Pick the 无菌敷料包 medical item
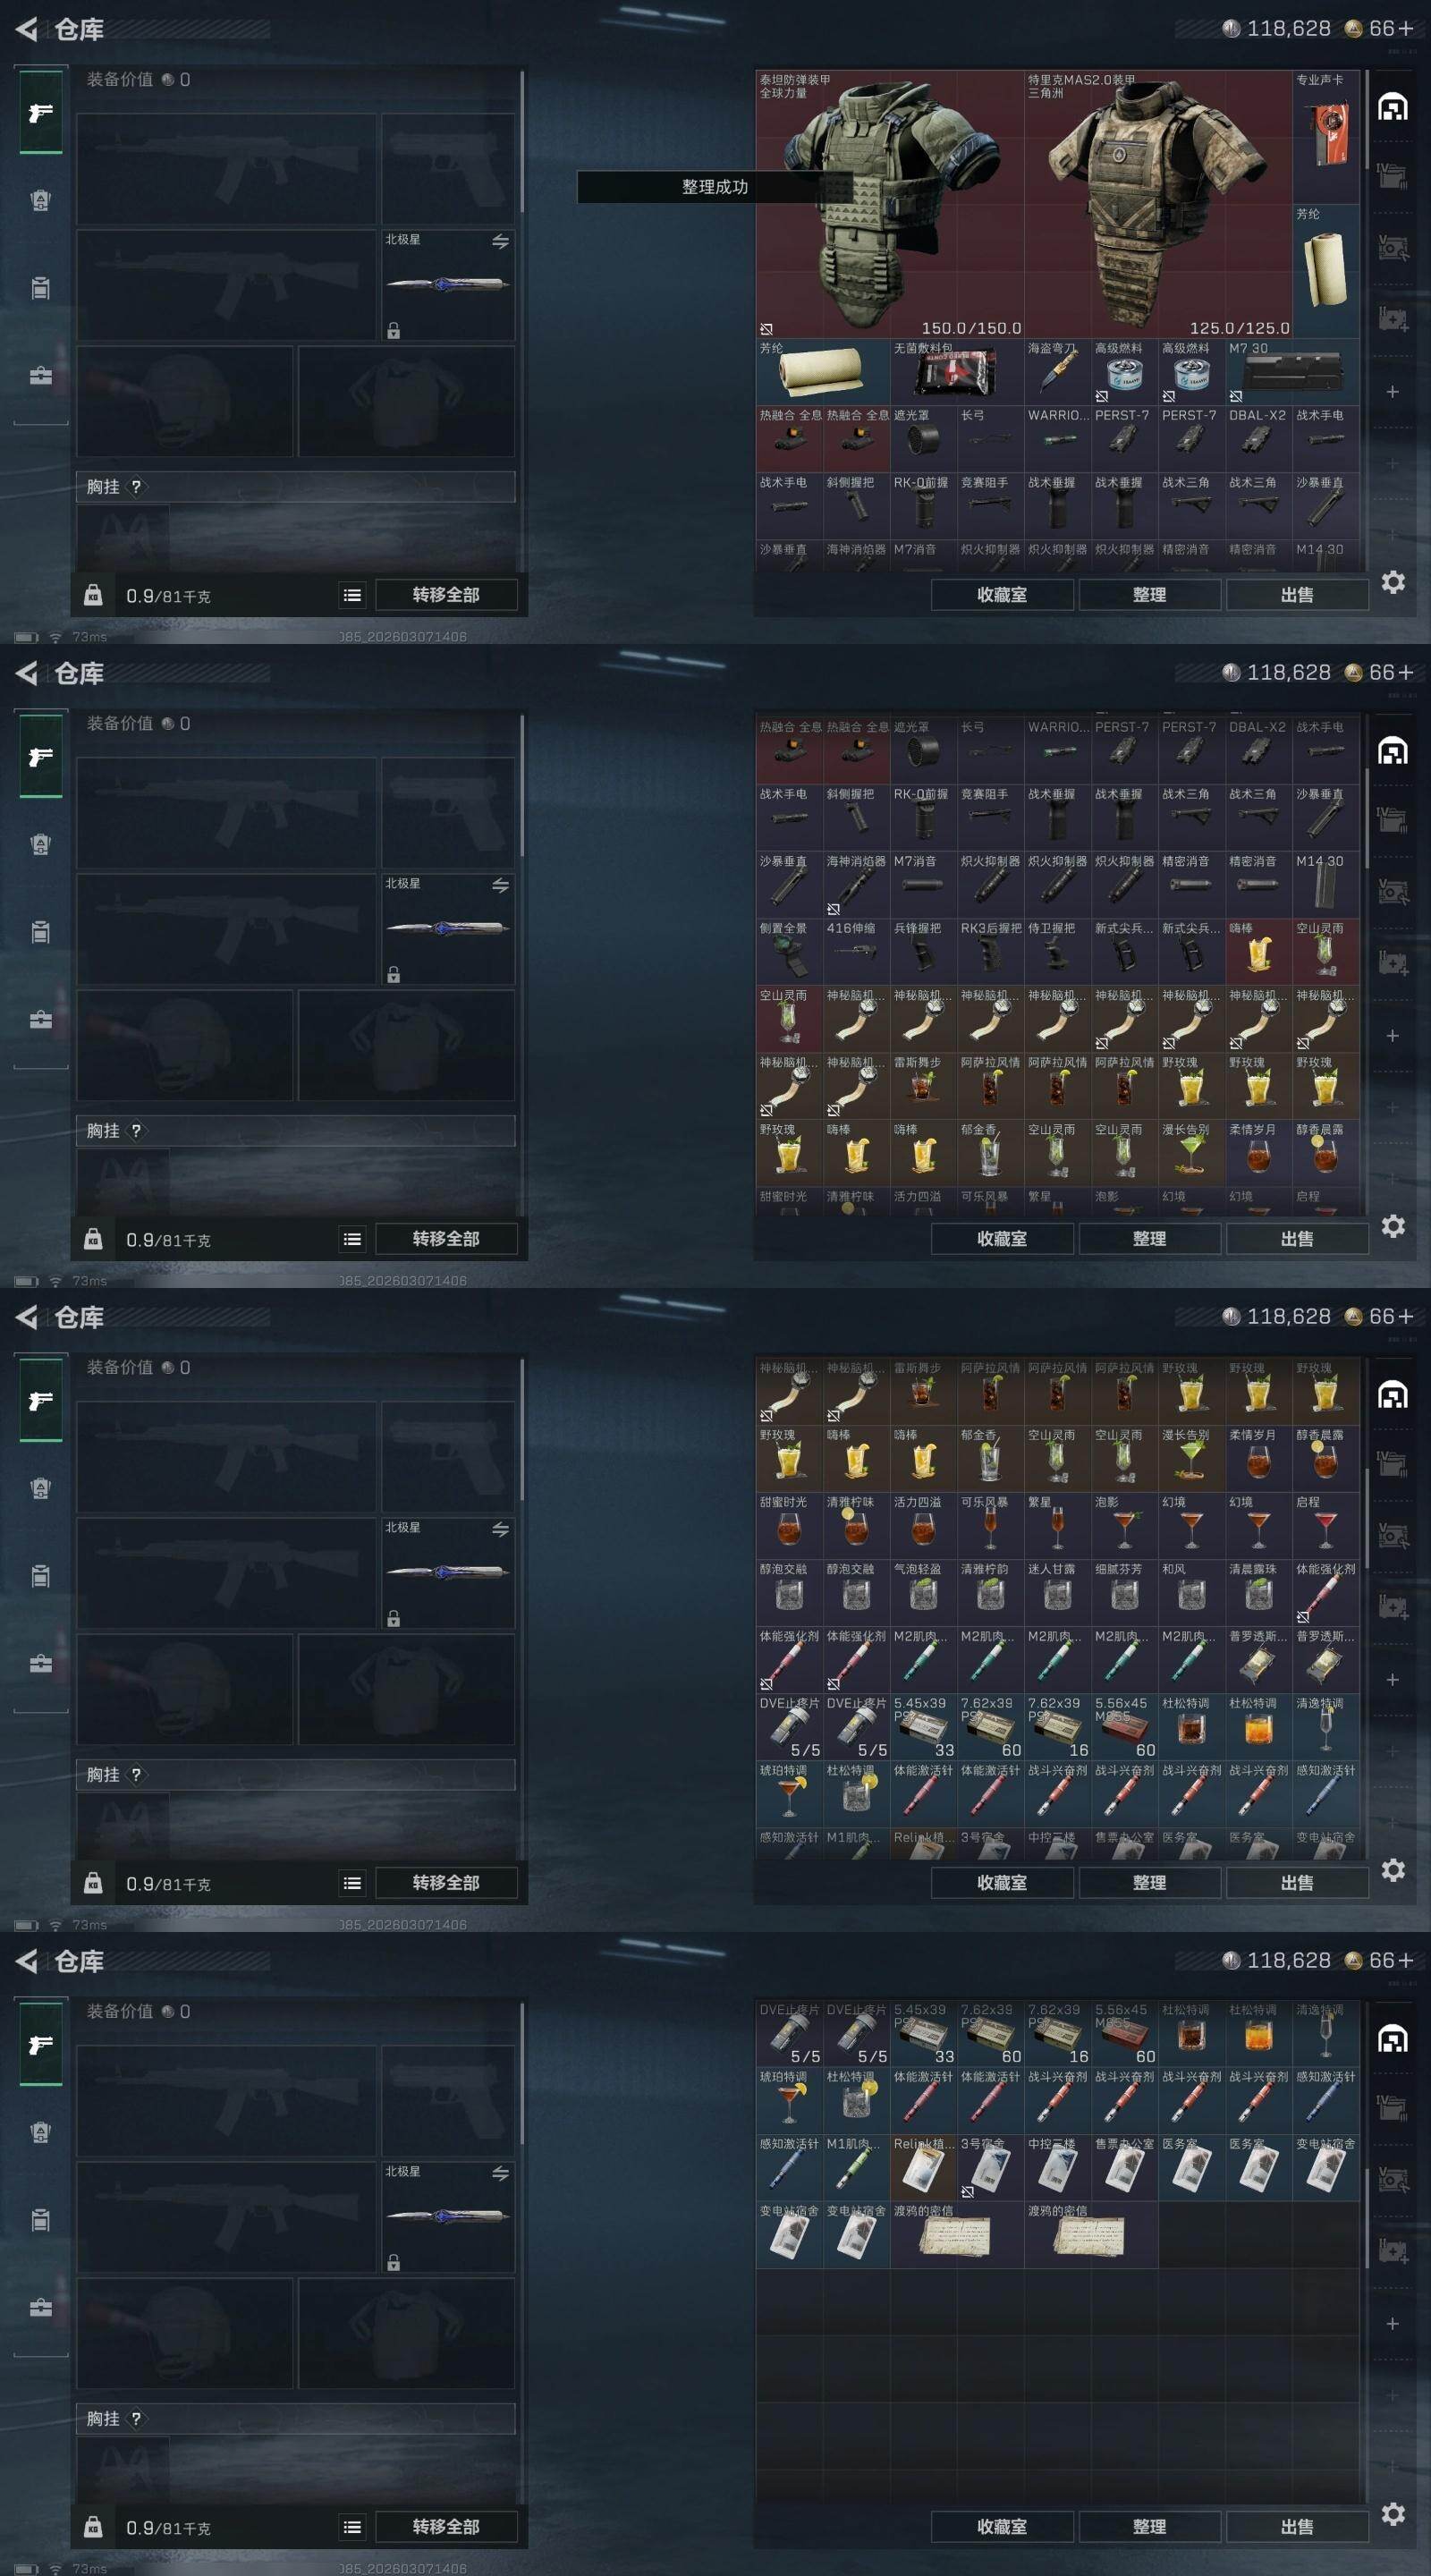The height and width of the screenshot is (2576, 1431). click(x=956, y=372)
